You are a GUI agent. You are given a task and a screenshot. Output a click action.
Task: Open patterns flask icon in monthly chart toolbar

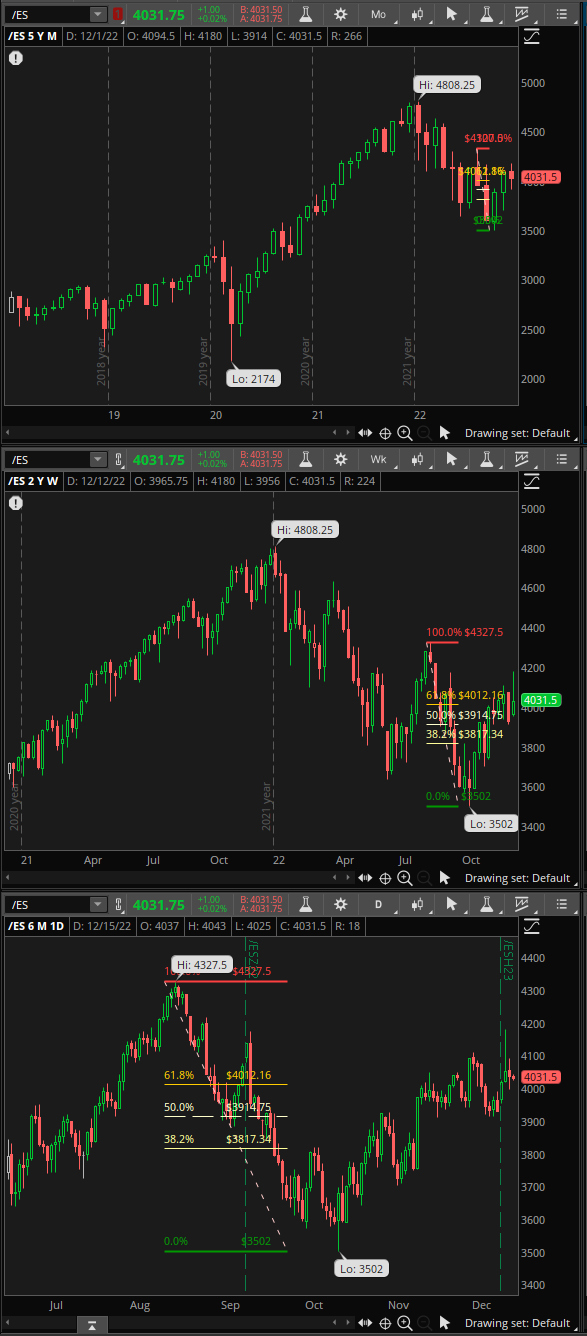tap(487, 14)
